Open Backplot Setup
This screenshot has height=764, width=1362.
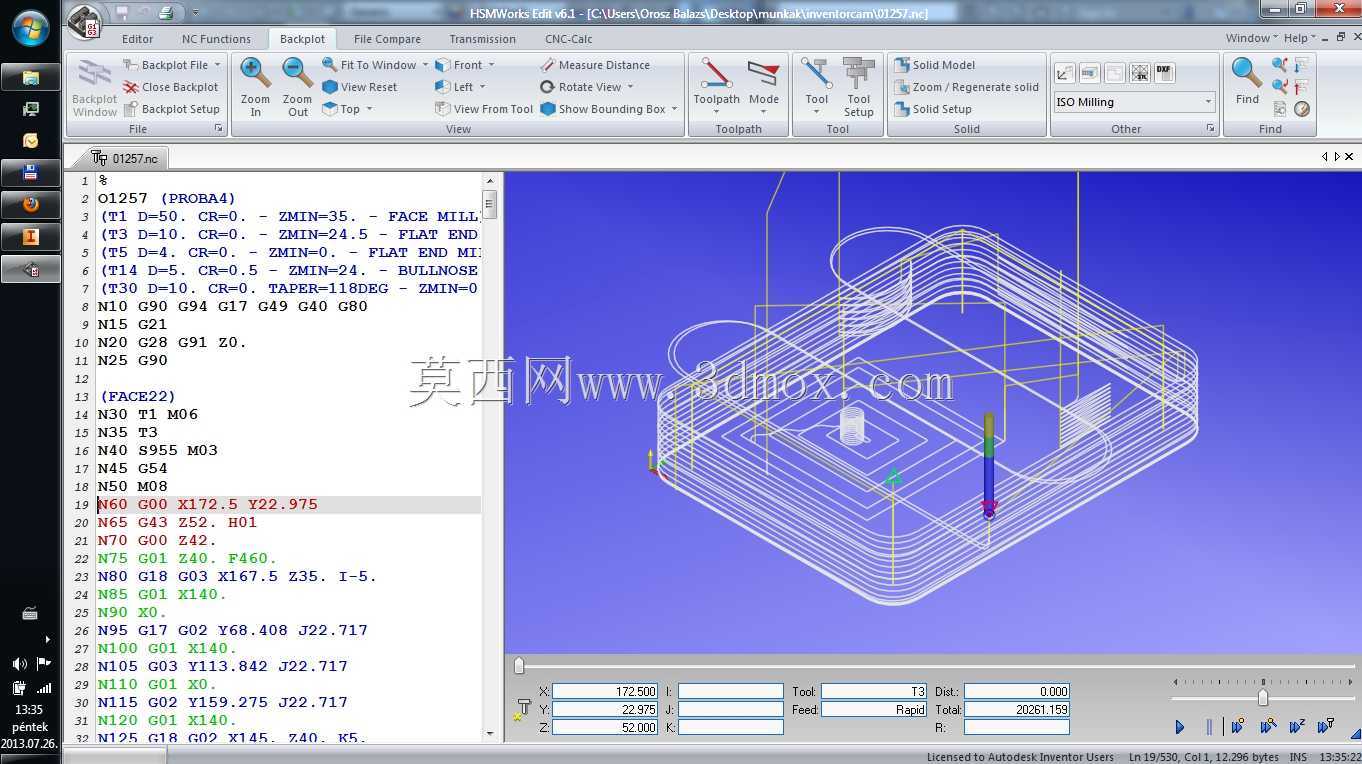(x=171, y=109)
